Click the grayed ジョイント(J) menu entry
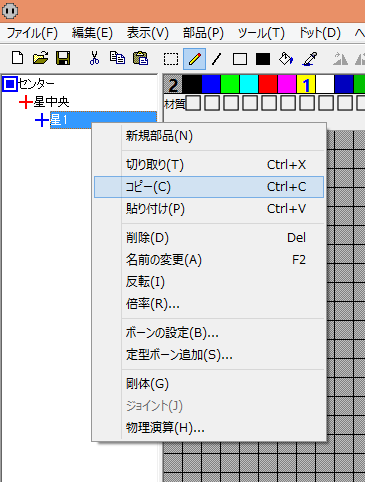Screen dimensions: 365x482 (209, 406)
